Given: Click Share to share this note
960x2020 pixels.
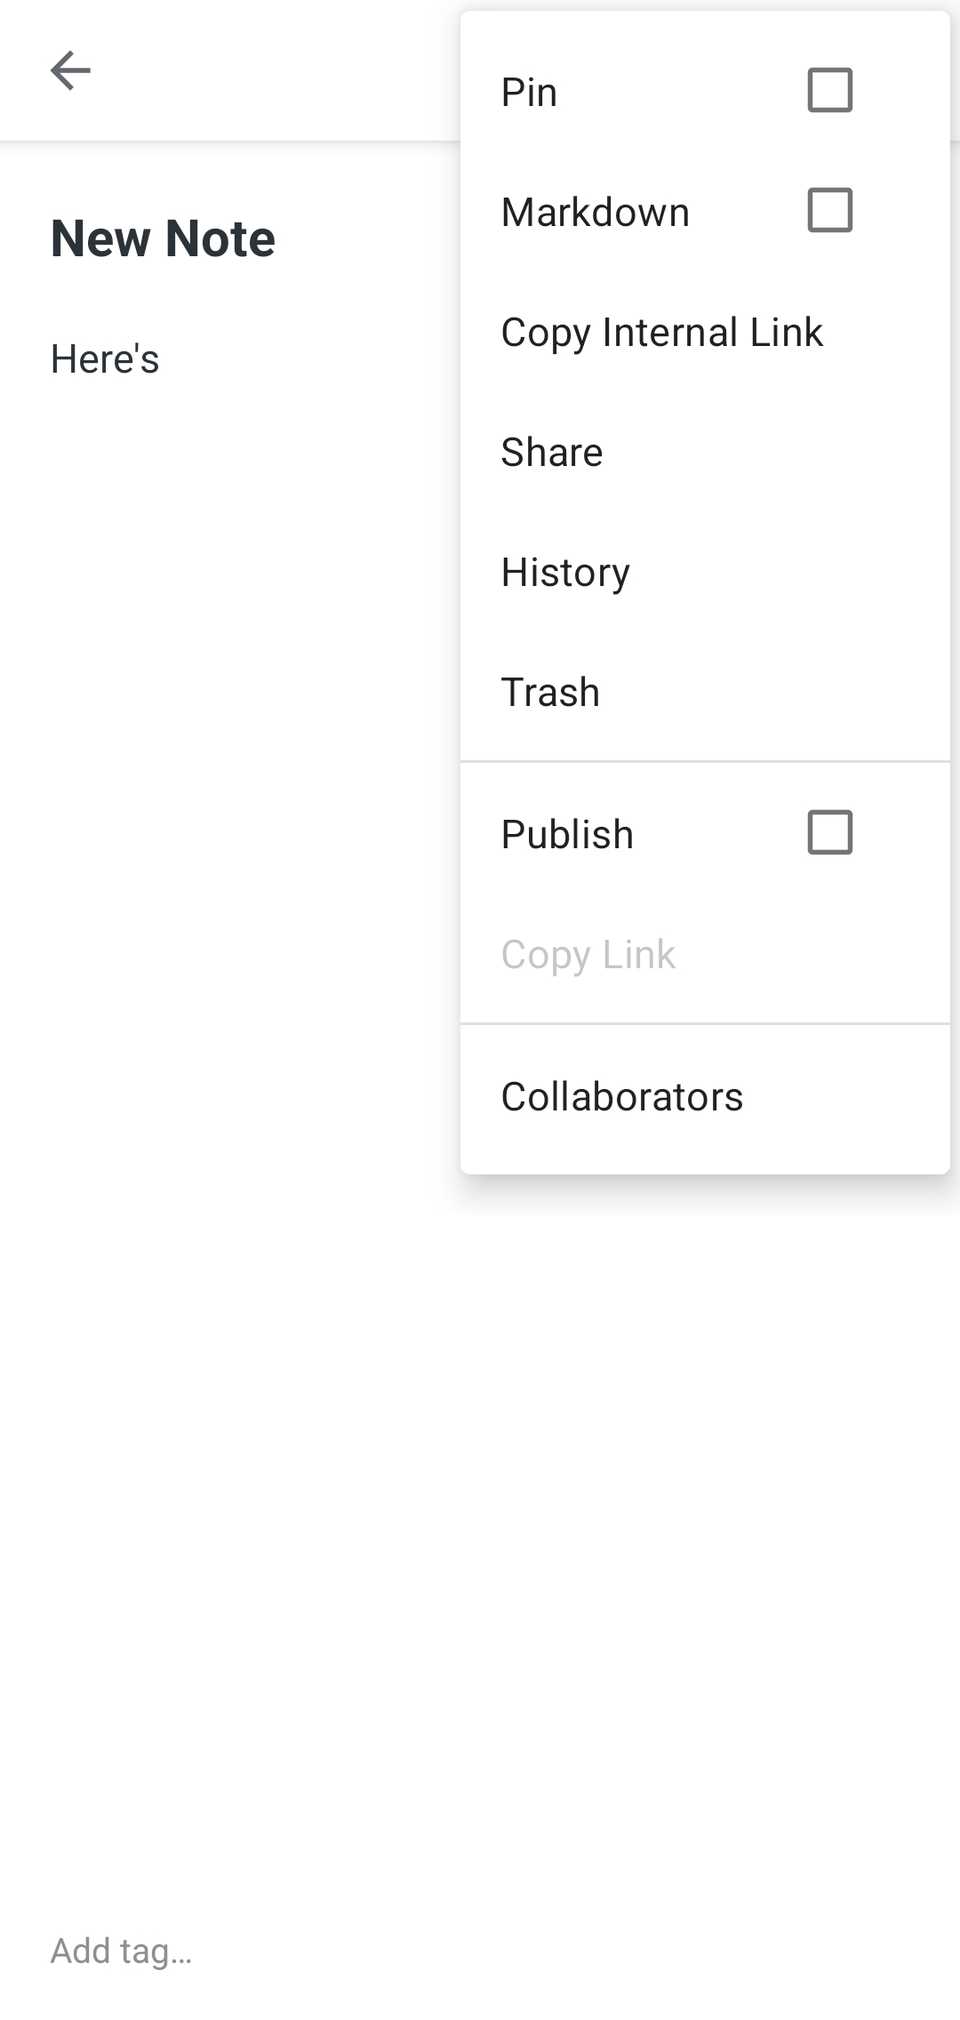Looking at the screenshot, I should 551,452.
